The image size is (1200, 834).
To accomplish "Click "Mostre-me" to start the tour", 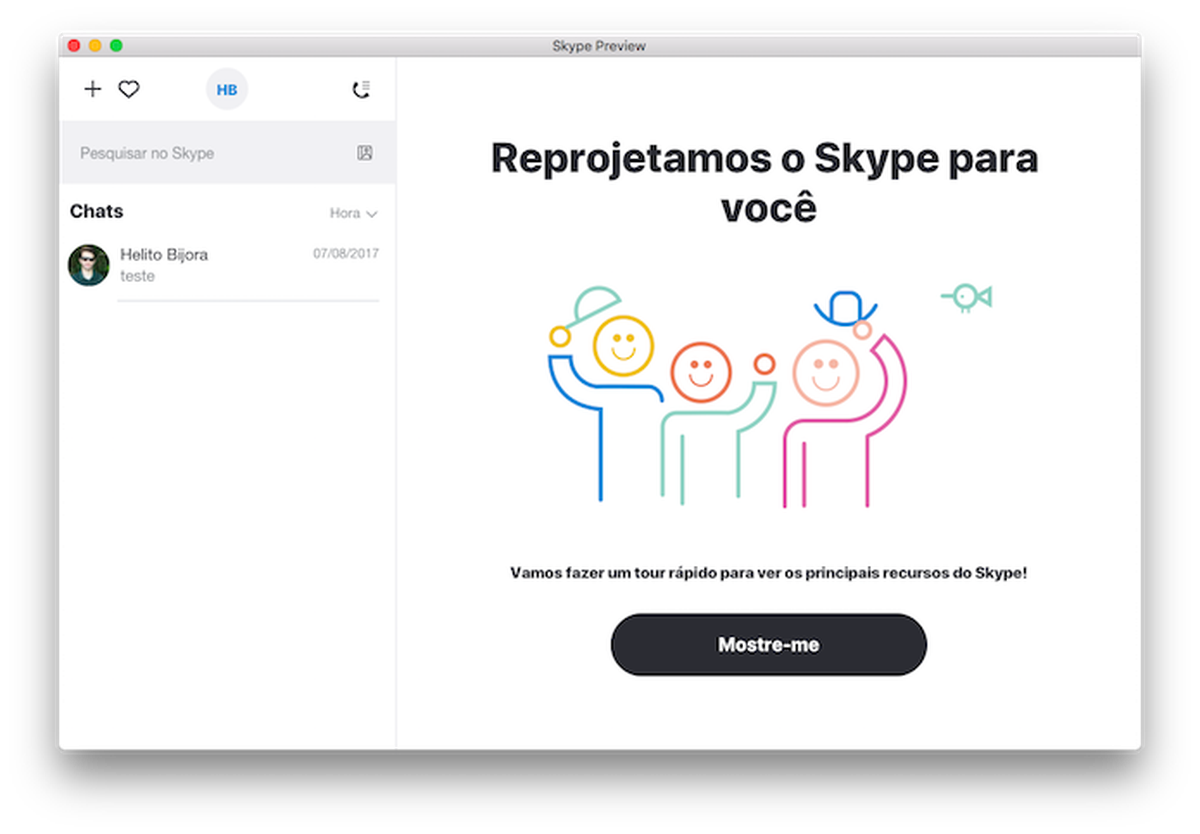I will pyautogui.click(x=768, y=644).
